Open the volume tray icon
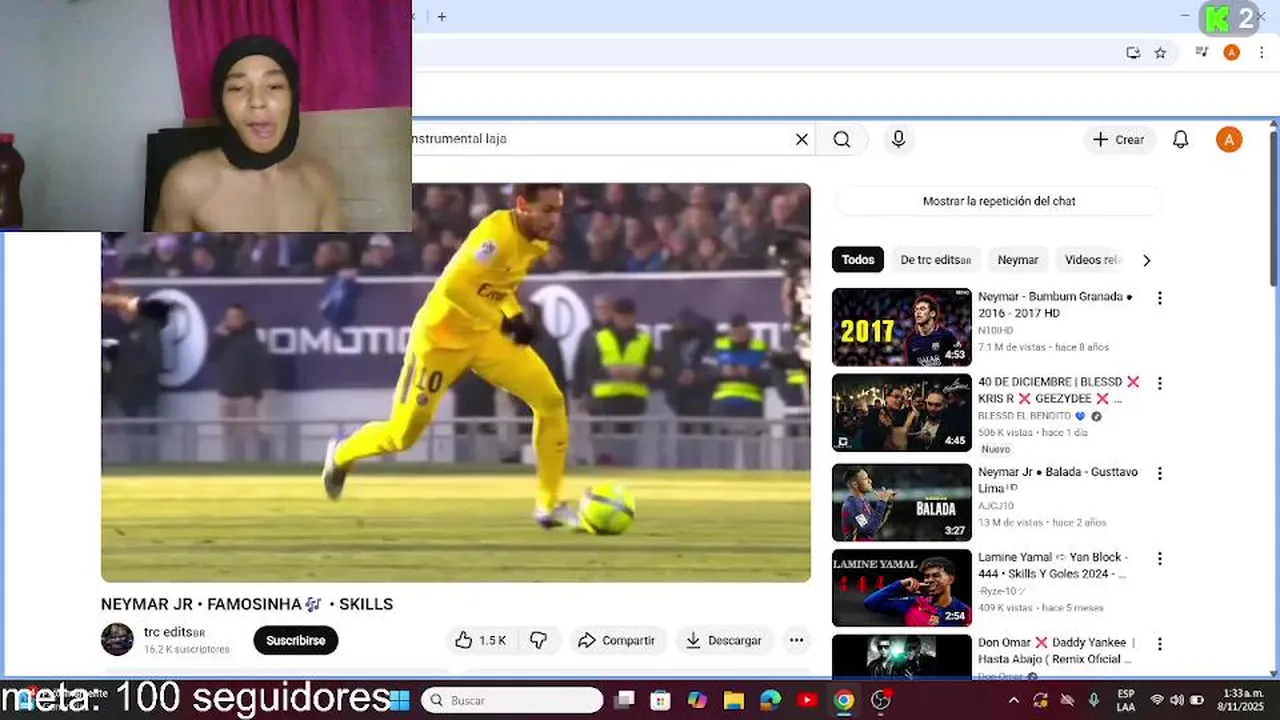The image size is (1280, 720). [1177, 700]
